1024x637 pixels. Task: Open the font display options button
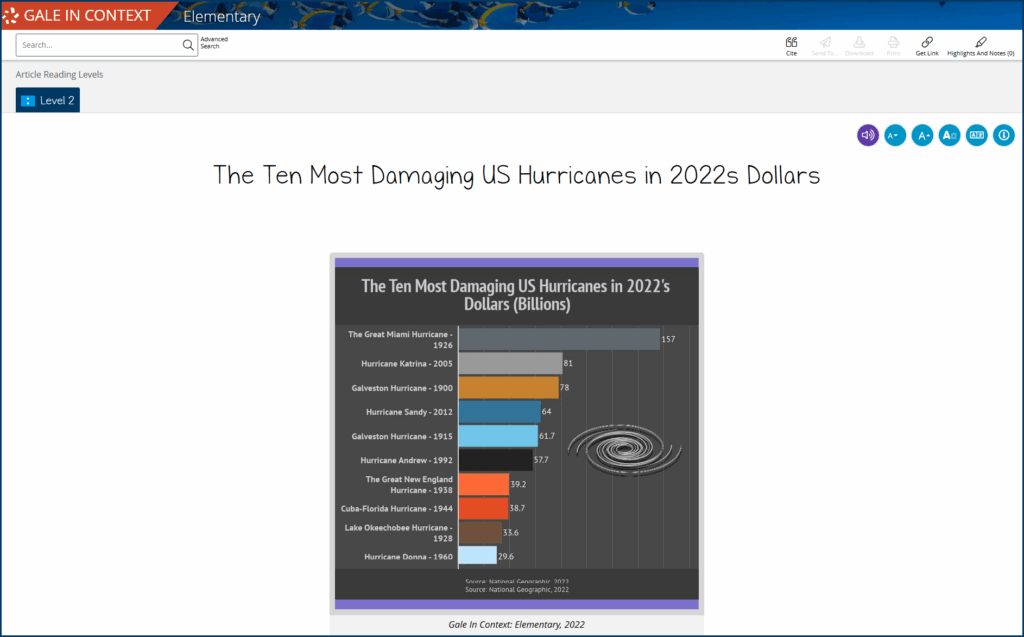pyautogui.click(x=949, y=135)
